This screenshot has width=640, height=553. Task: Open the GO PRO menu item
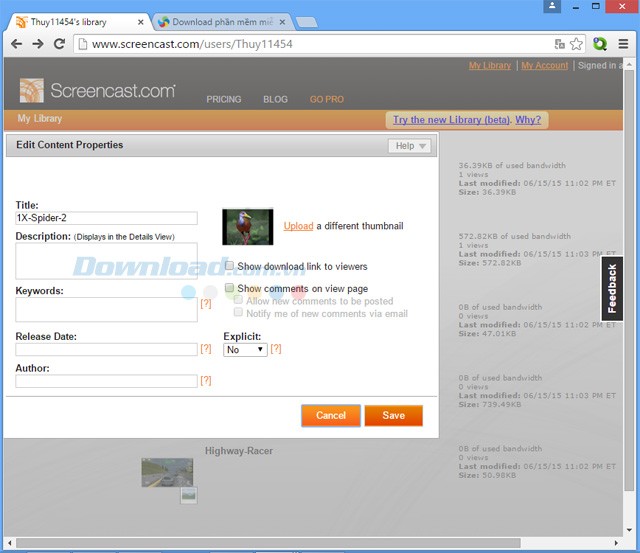tap(327, 99)
